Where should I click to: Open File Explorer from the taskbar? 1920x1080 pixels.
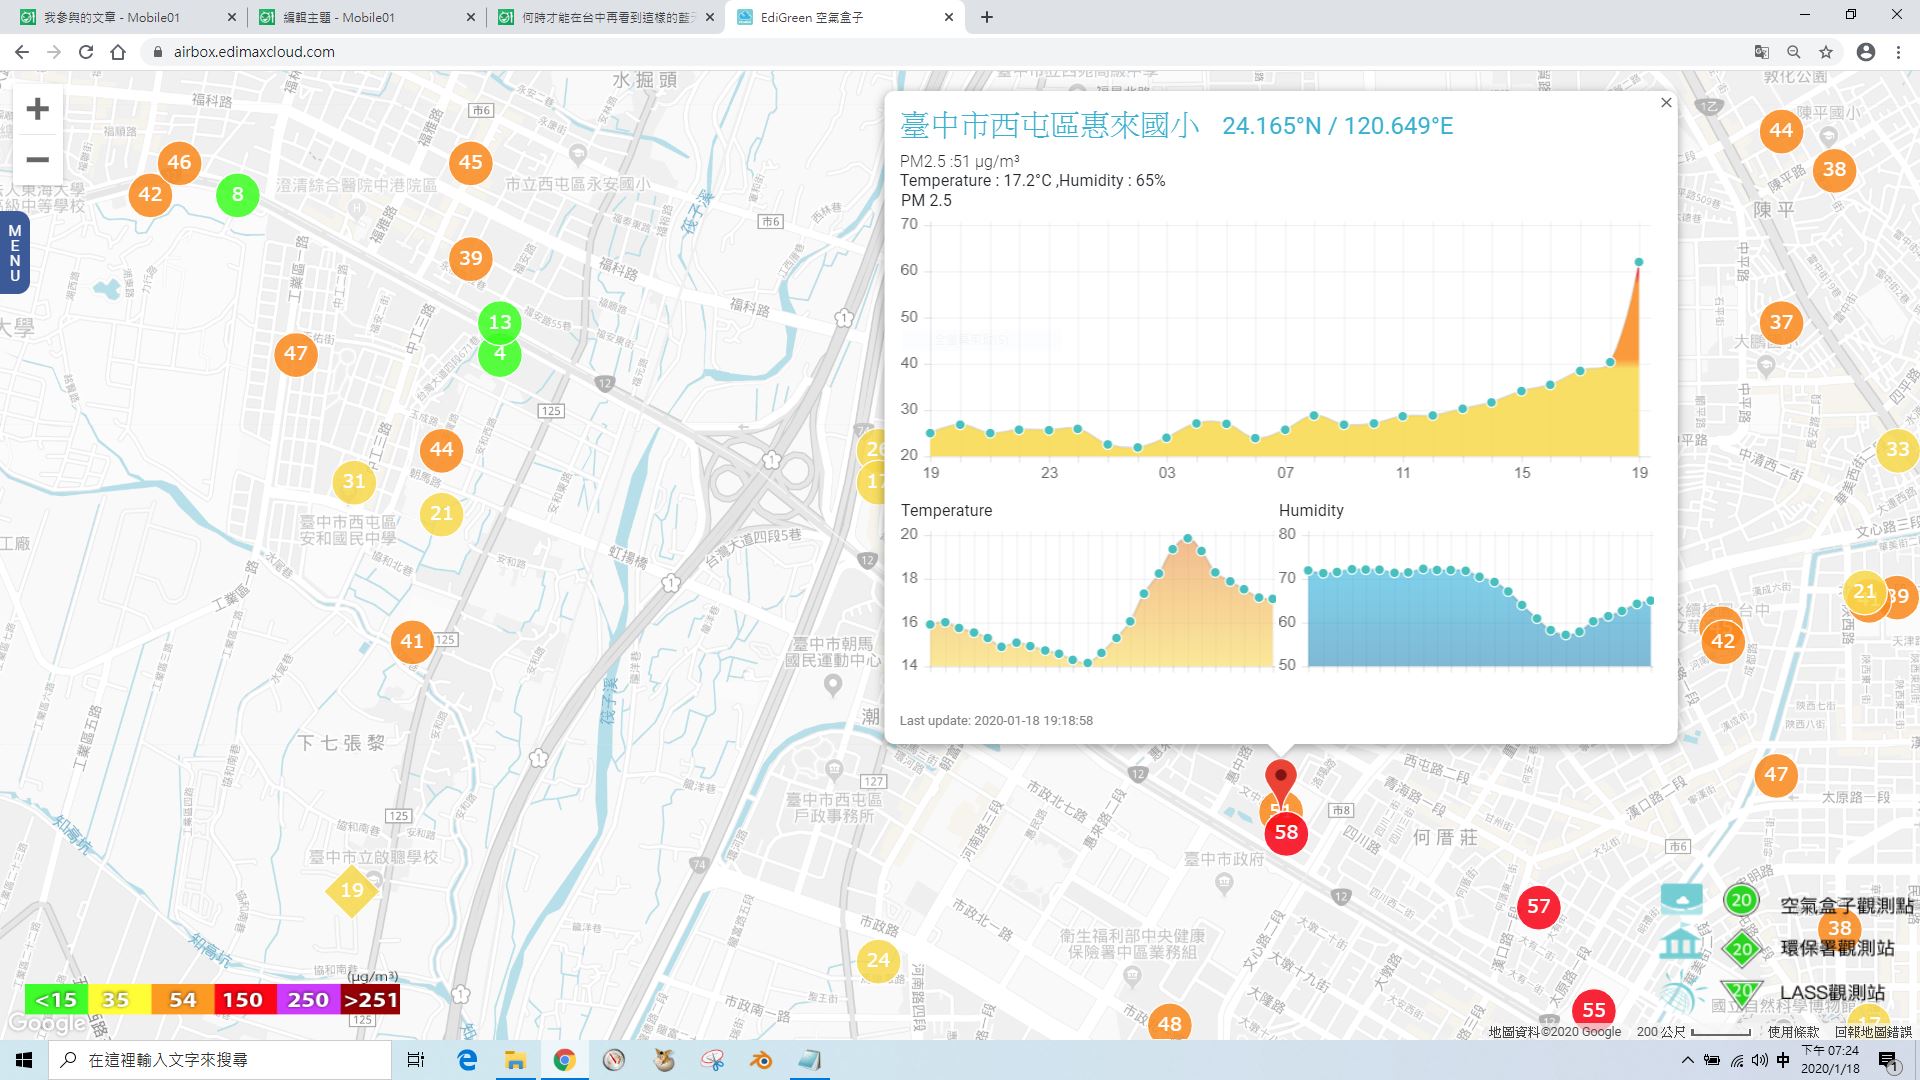(x=515, y=1060)
